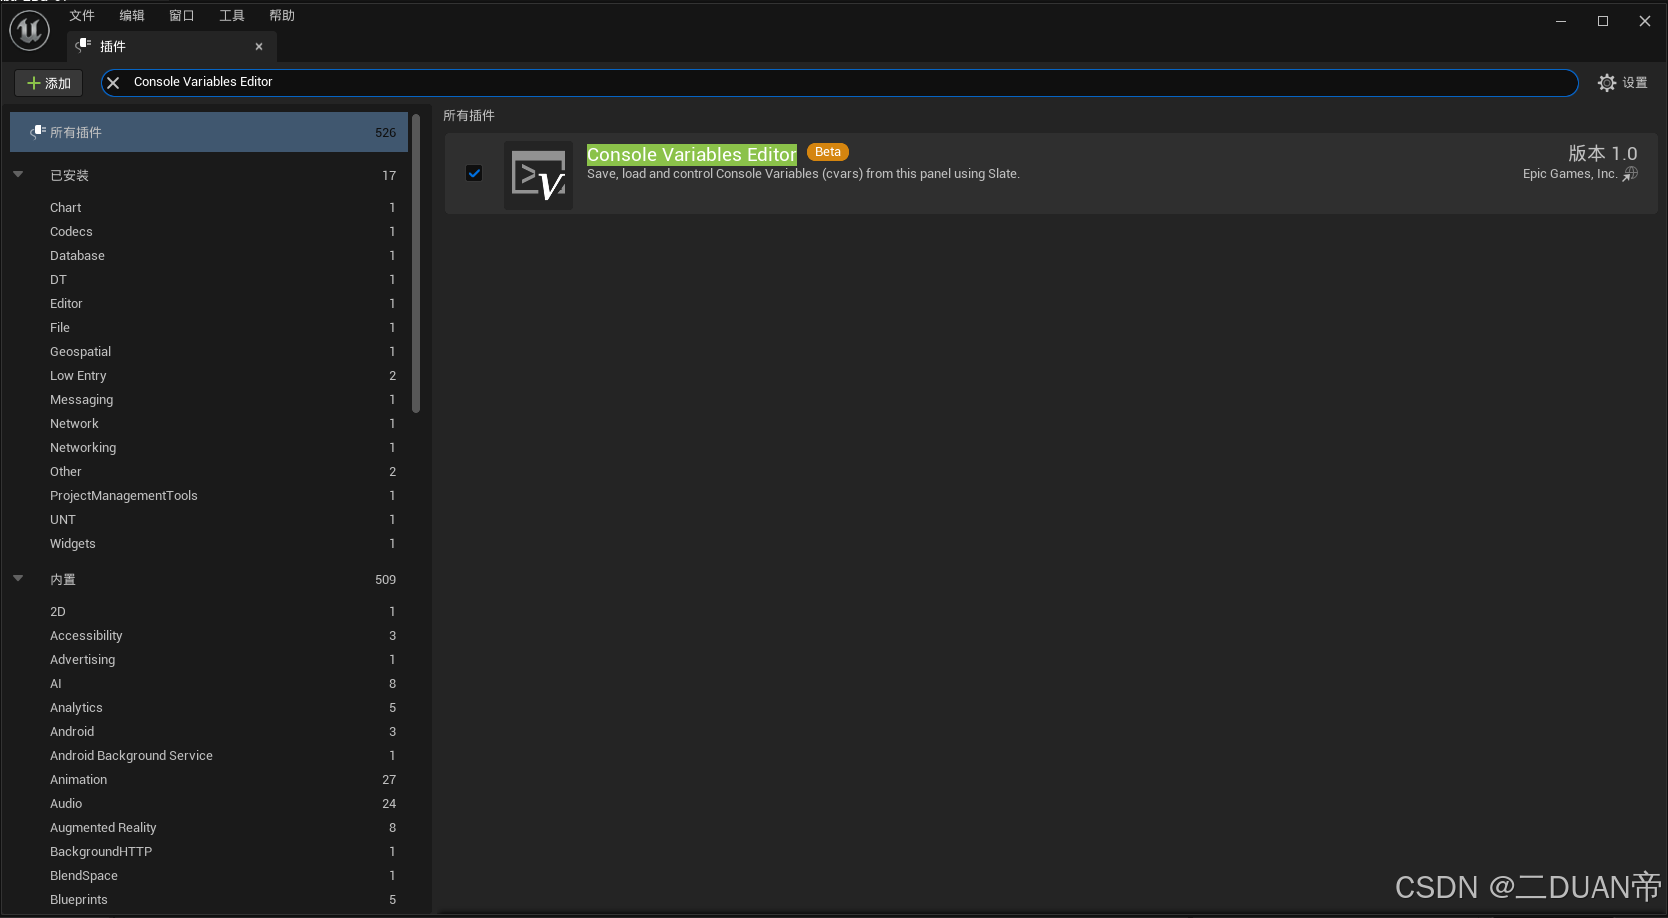The width and height of the screenshot is (1668, 918).
Task: Select the Codecs category
Action: [209, 231]
